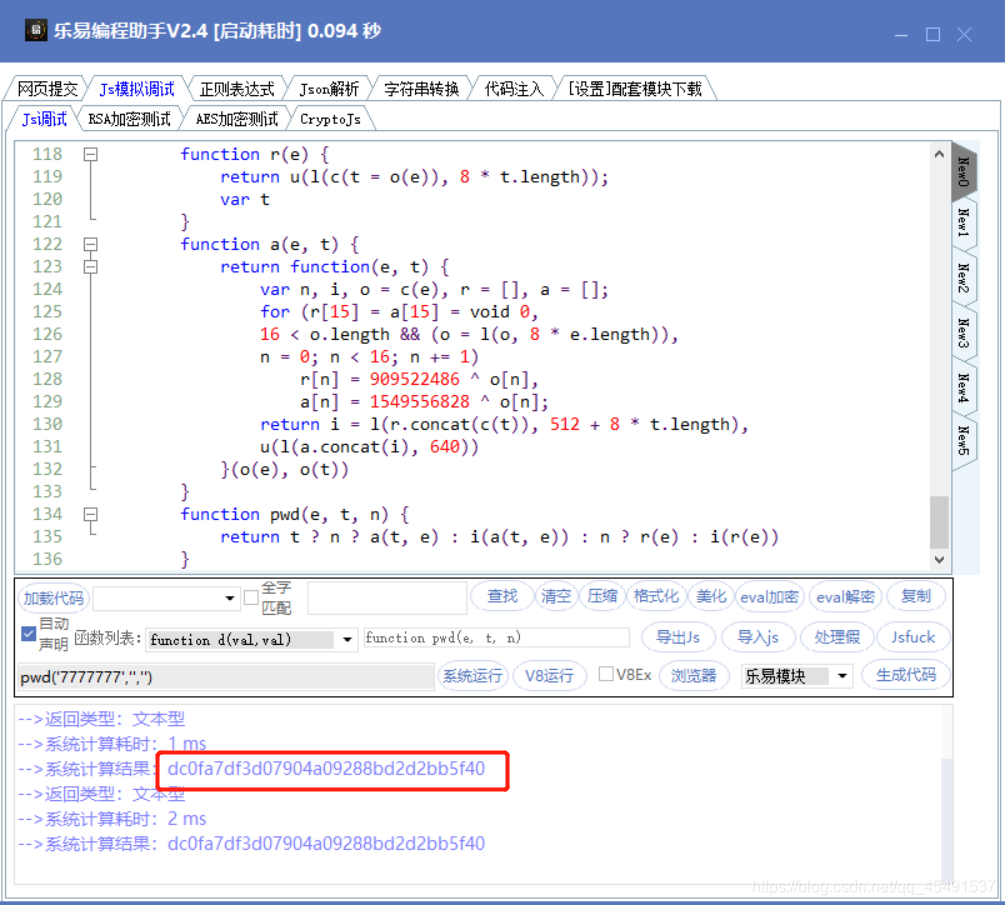Click the Jsfuck button

click(913, 638)
